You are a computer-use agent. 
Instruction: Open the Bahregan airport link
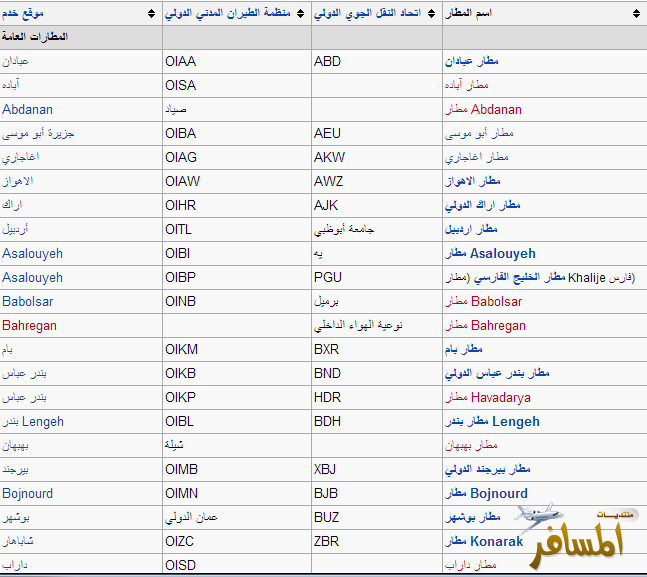coord(485,325)
